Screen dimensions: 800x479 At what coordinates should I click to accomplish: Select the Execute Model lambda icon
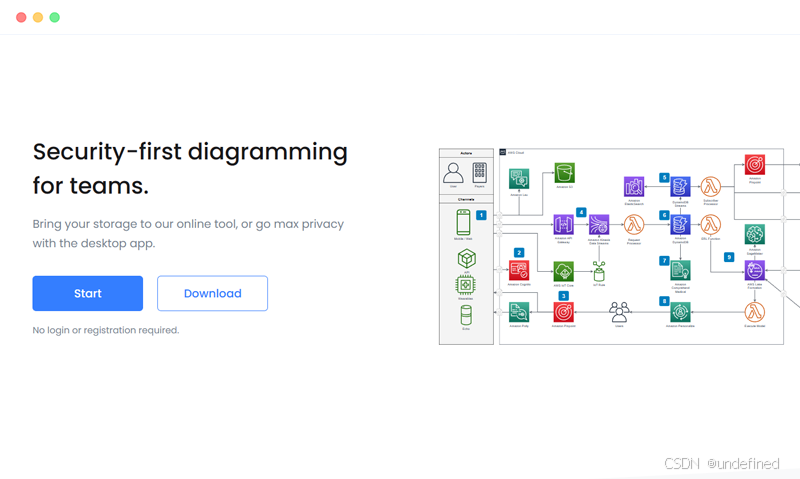(x=755, y=312)
